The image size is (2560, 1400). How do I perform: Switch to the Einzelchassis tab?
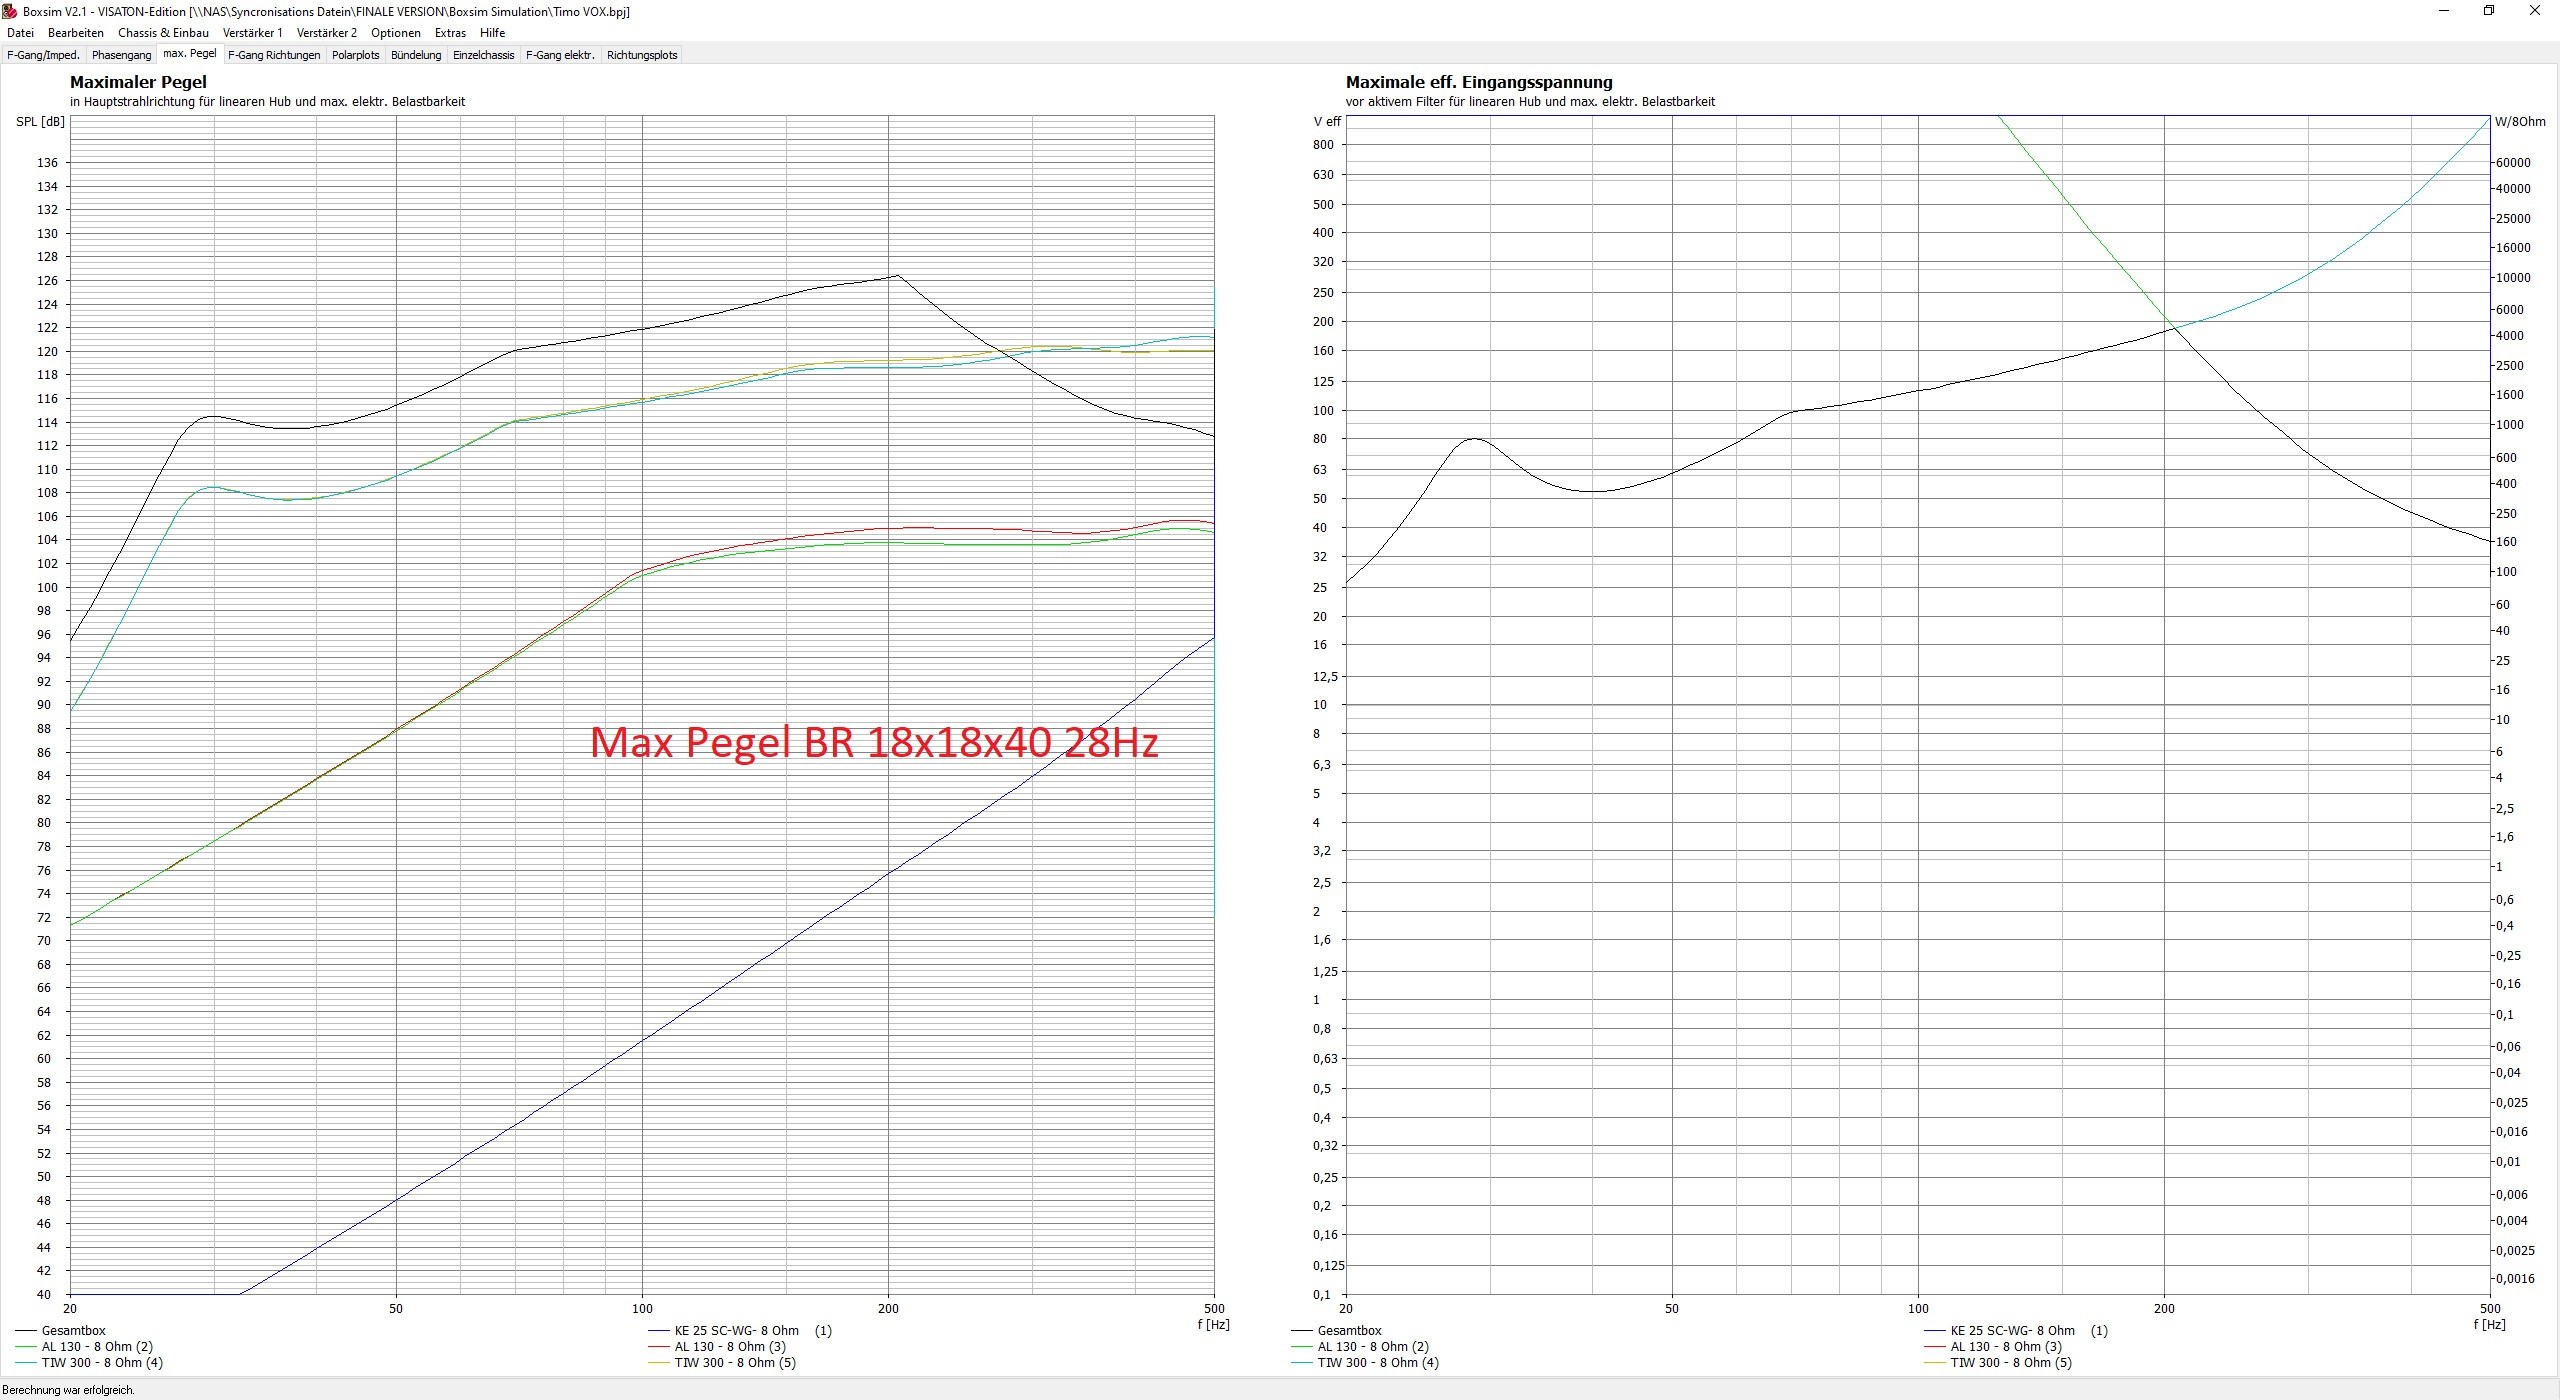click(483, 55)
